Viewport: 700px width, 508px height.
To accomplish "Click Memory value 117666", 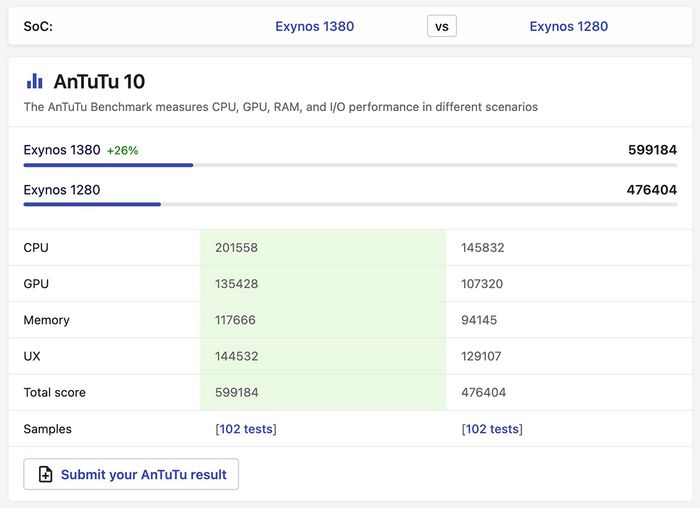I will coord(235,320).
